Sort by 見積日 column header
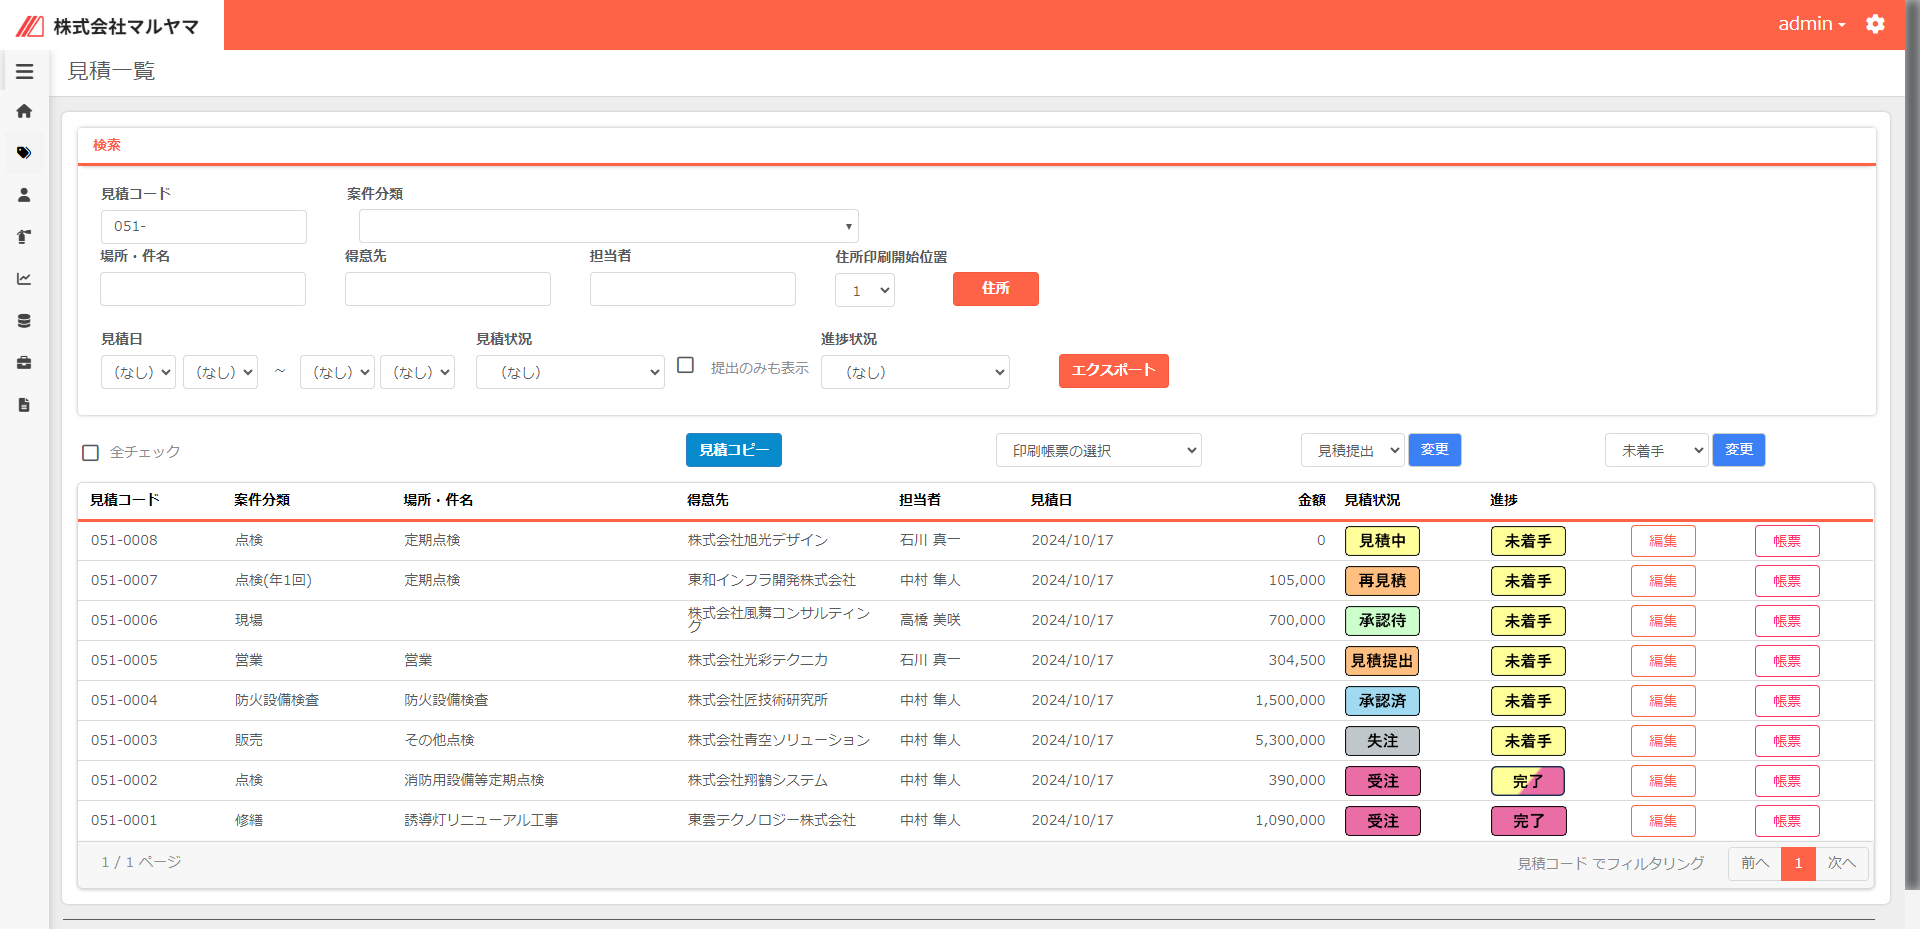 (1052, 500)
